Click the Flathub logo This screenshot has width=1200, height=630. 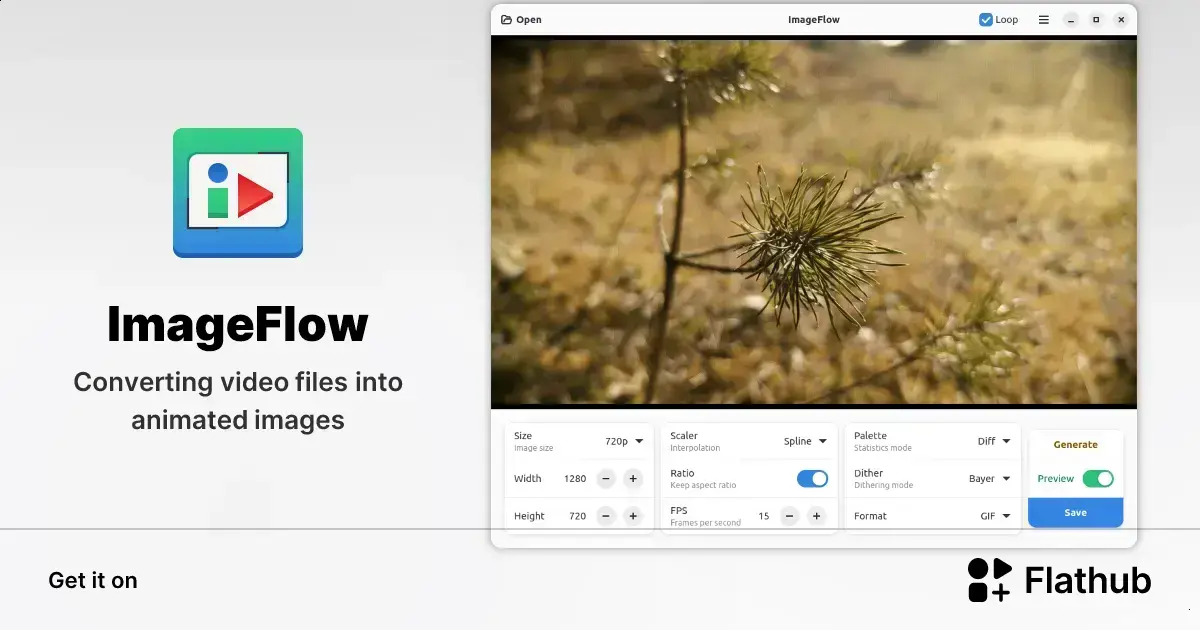click(x=1059, y=580)
